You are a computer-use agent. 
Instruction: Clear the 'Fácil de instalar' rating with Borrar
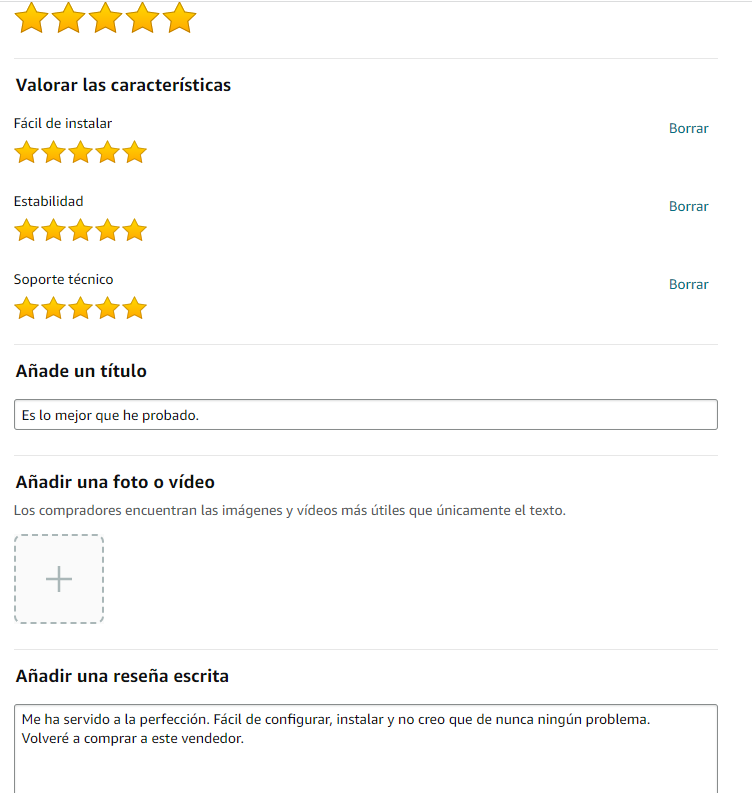click(688, 128)
